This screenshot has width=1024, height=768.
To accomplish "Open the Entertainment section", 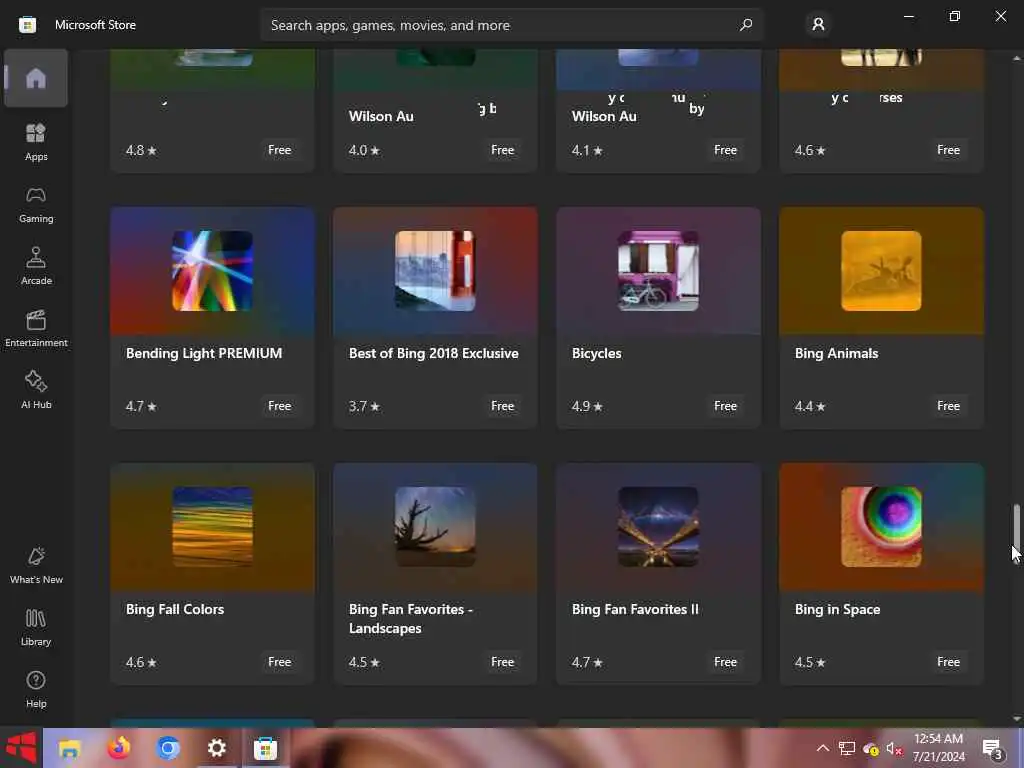I will (36, 328).
